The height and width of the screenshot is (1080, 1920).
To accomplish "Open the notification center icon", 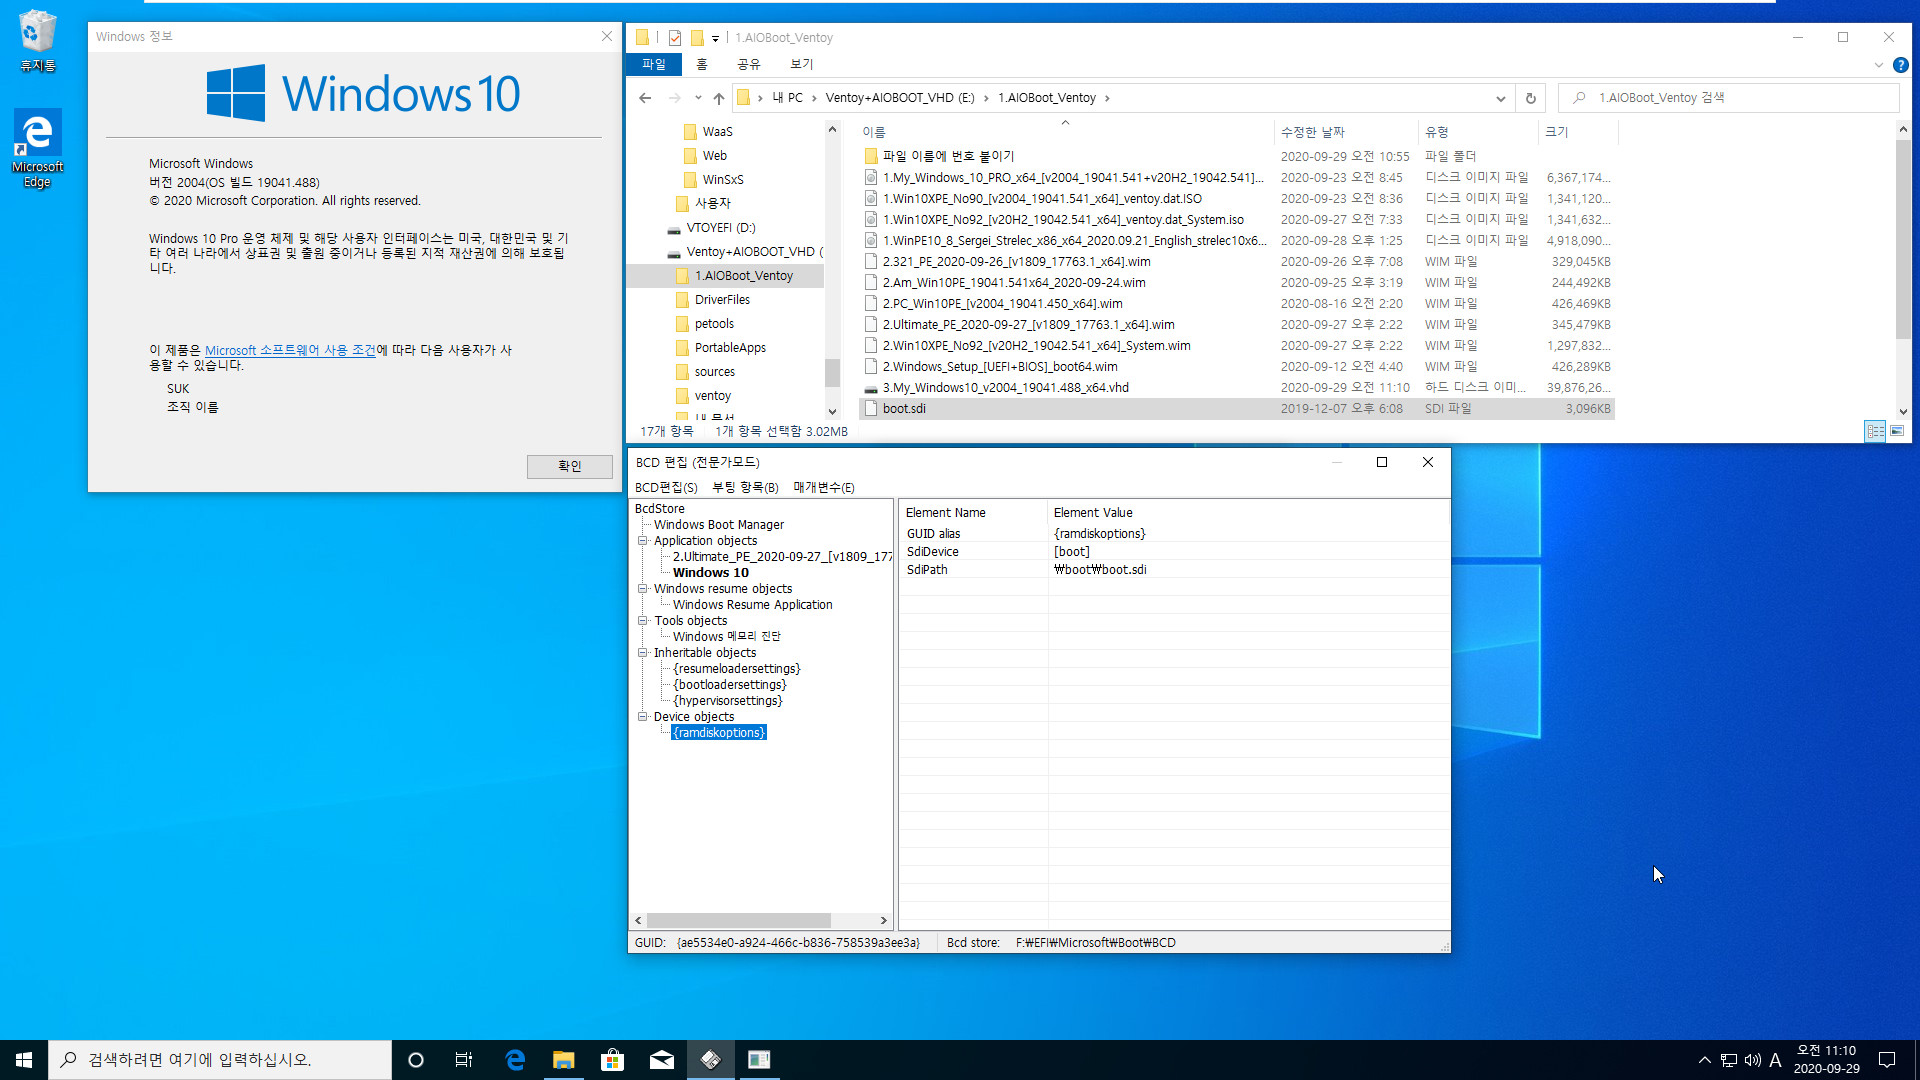I will 1887,1060.
